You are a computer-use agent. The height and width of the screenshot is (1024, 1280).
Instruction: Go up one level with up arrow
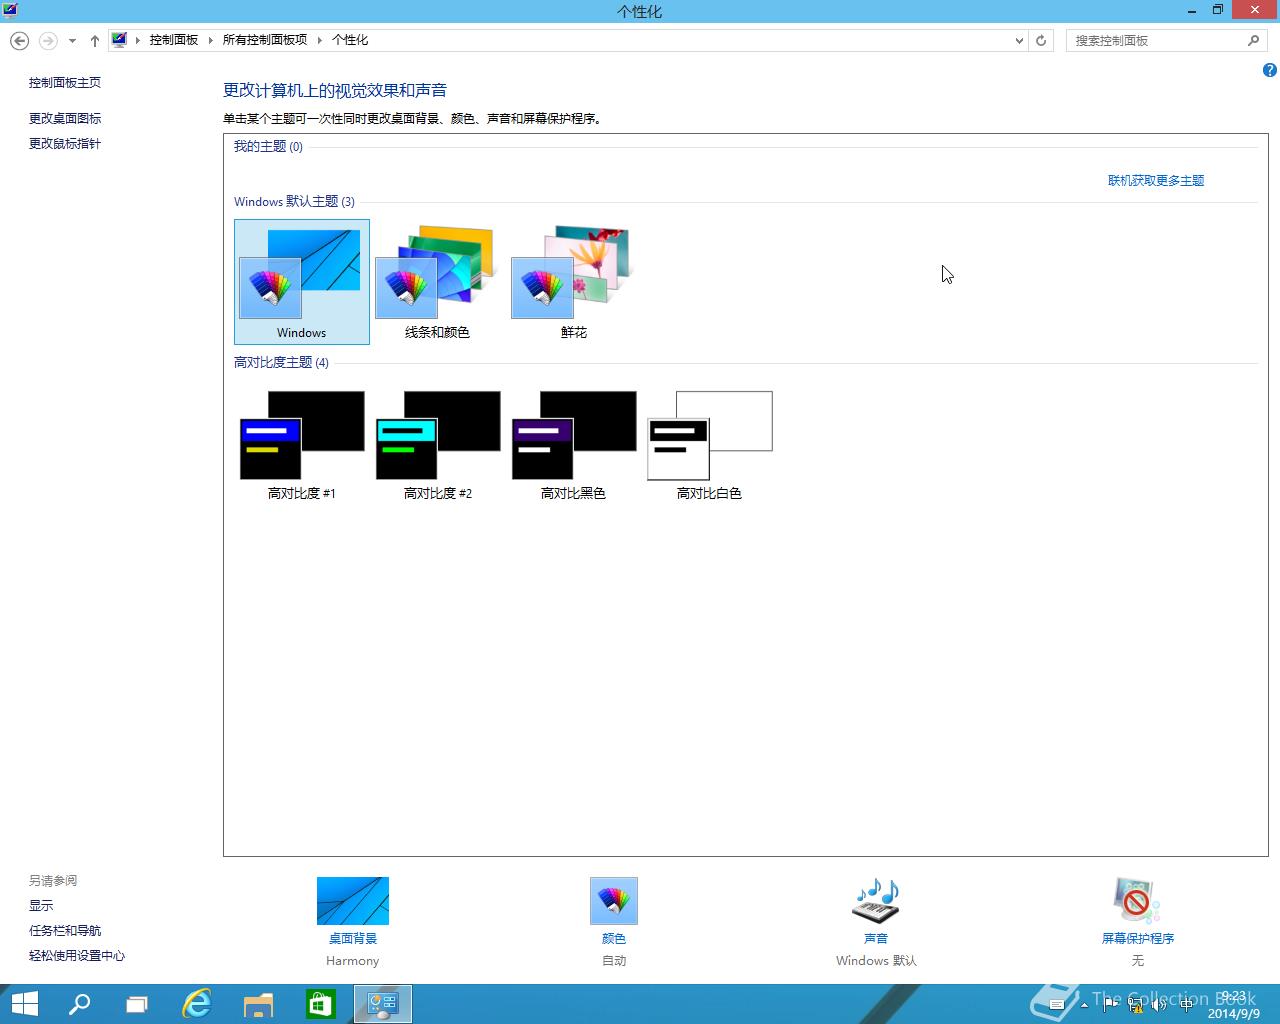(94, 41)
